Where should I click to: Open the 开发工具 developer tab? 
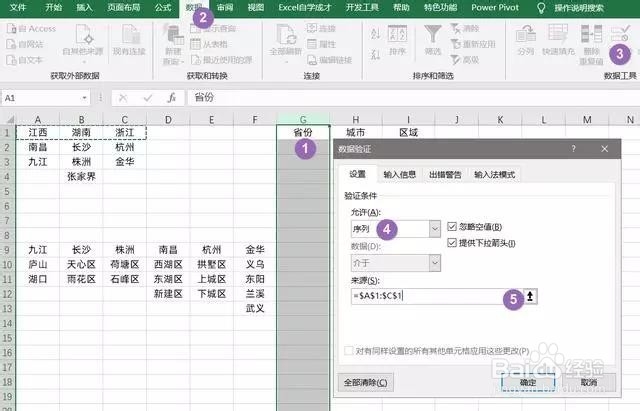362,8
